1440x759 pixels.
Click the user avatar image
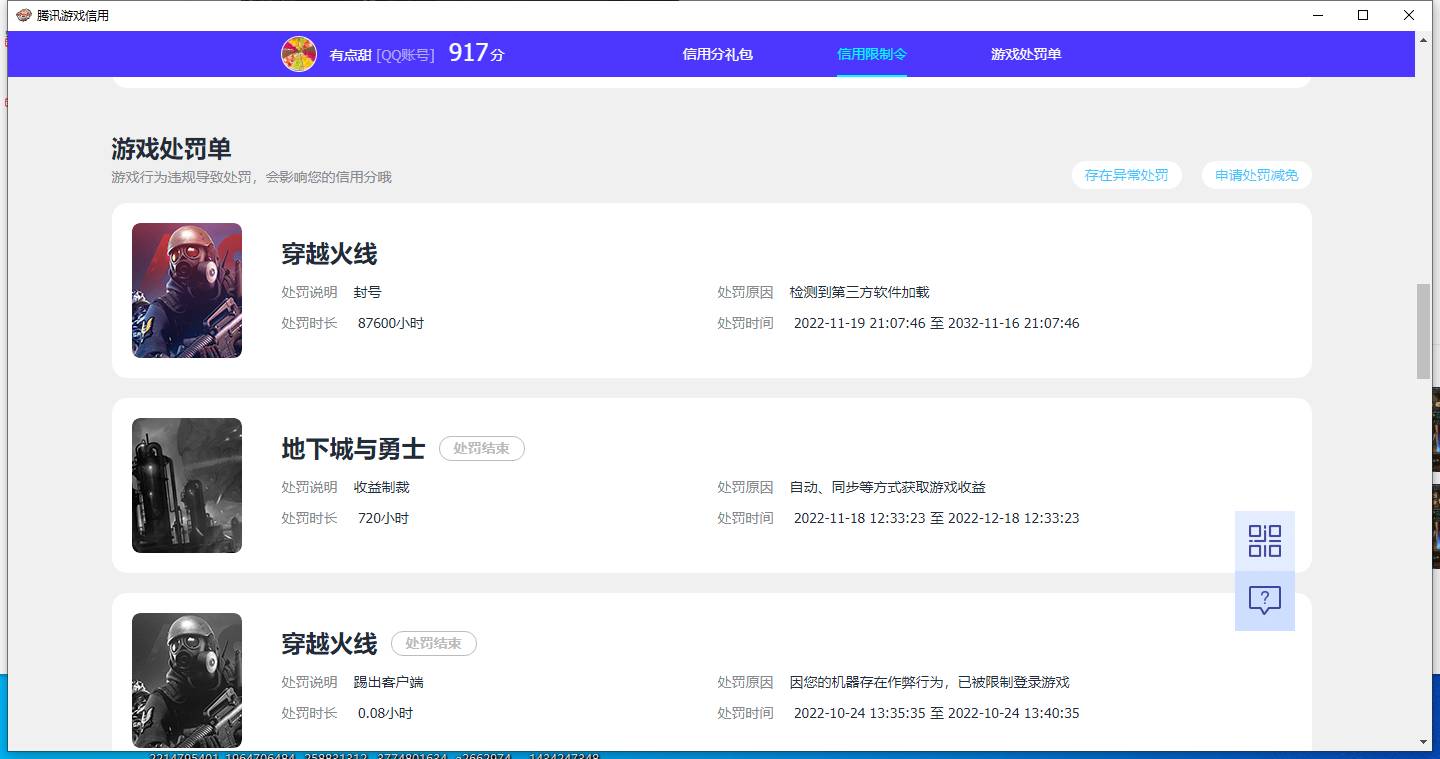tap(298, 53)
